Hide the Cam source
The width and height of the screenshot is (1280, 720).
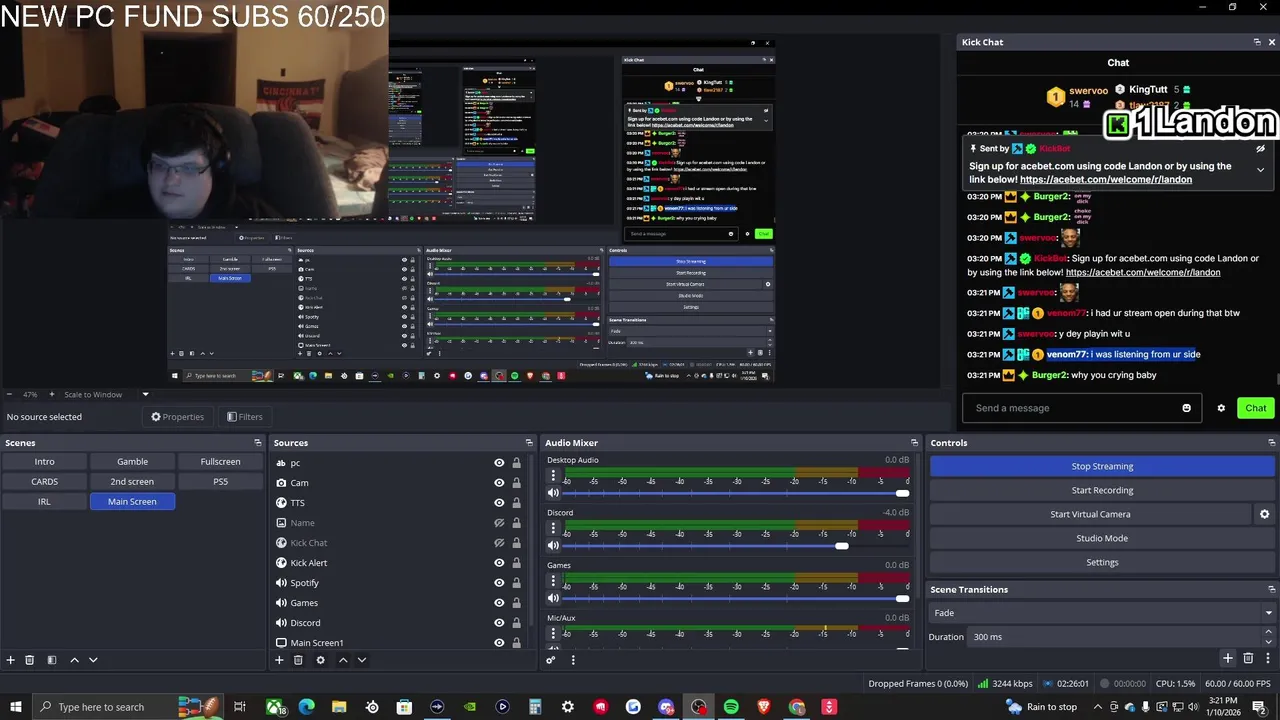click(x=499, y=483)
